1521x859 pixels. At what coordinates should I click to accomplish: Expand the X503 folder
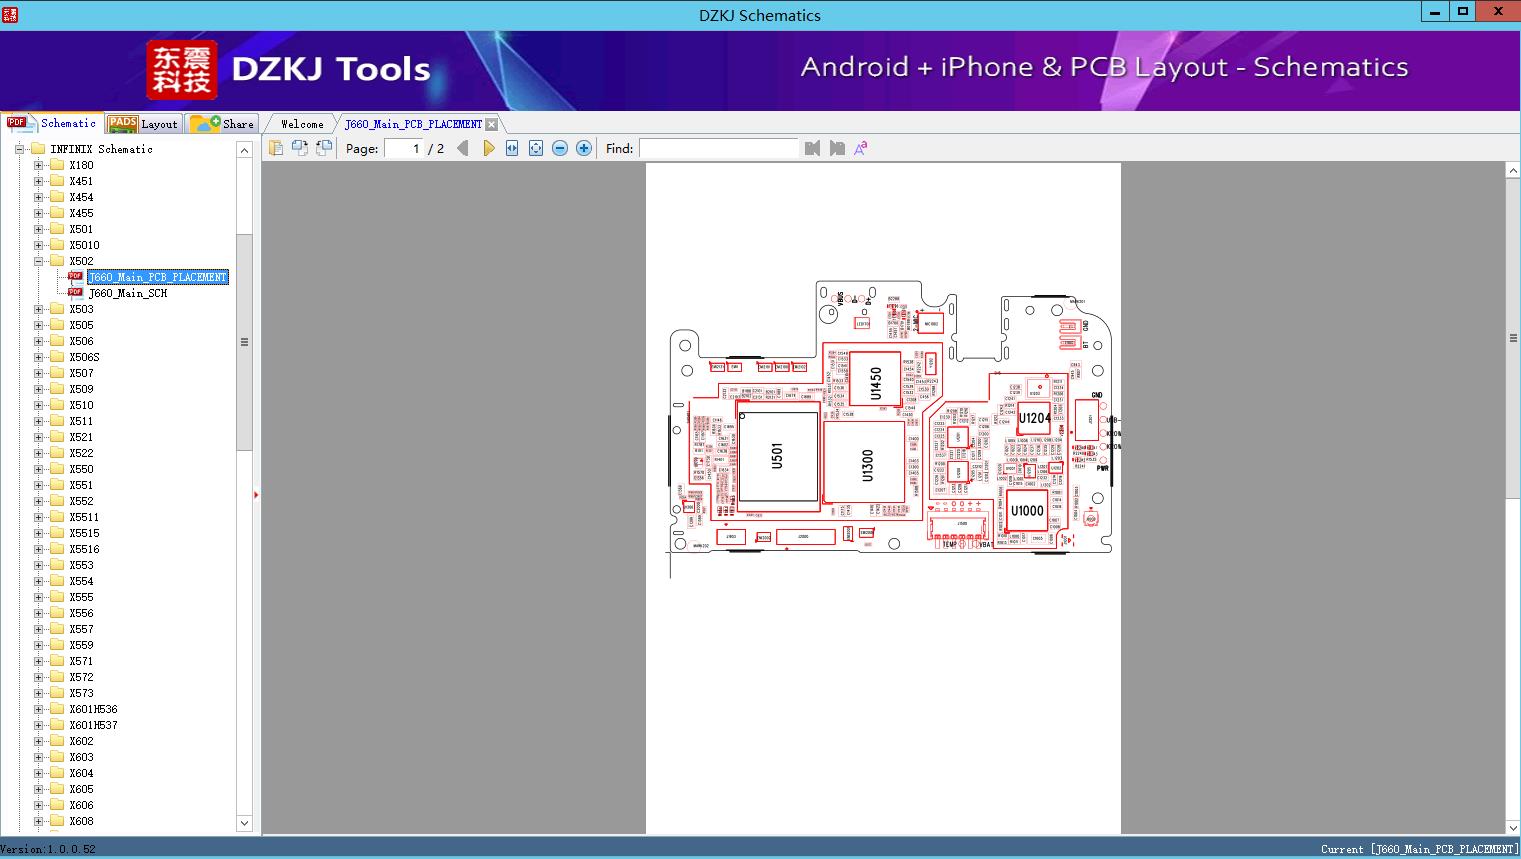tap(39, 309)
